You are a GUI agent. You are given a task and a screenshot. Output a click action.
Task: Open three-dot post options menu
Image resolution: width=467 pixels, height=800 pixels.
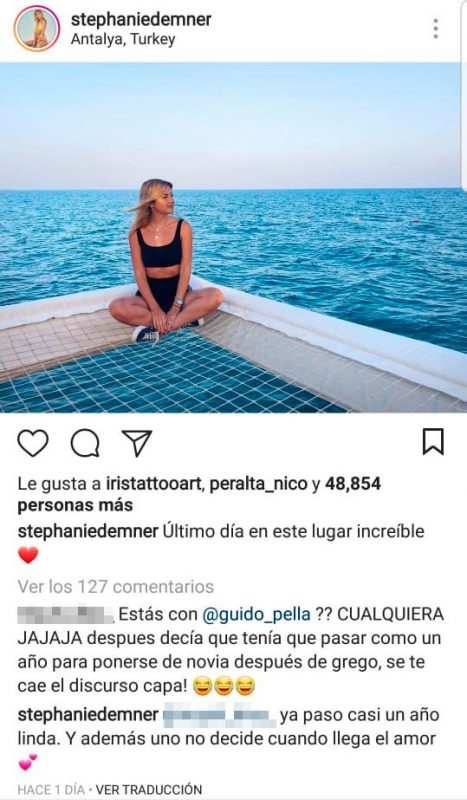(x=435, y=29)
